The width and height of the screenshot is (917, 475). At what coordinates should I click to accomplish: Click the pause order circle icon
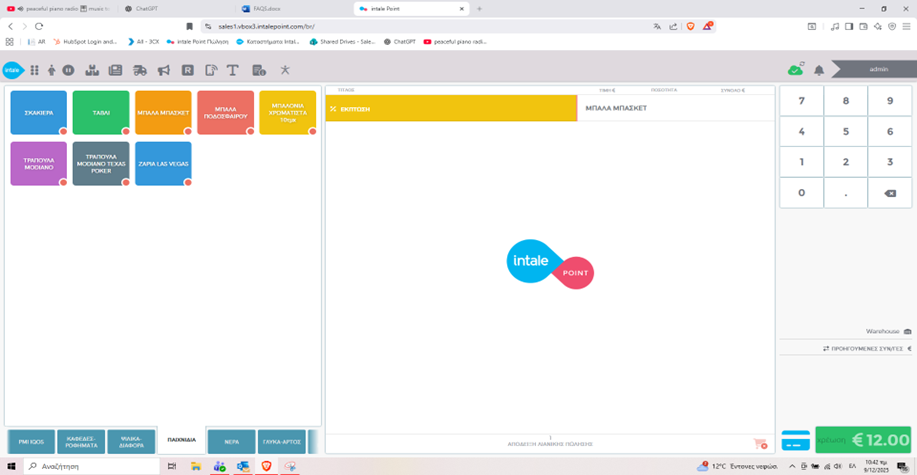coord(68,70)
